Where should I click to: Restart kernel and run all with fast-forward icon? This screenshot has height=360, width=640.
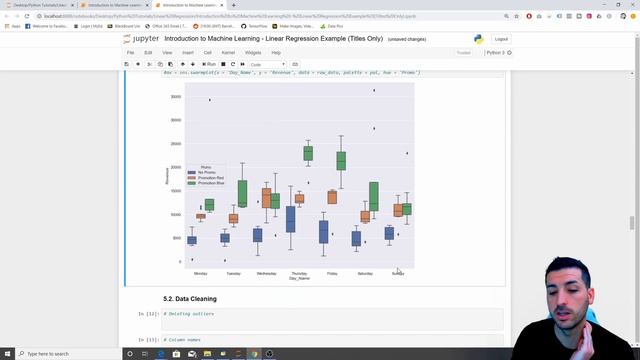pos(242,64)
